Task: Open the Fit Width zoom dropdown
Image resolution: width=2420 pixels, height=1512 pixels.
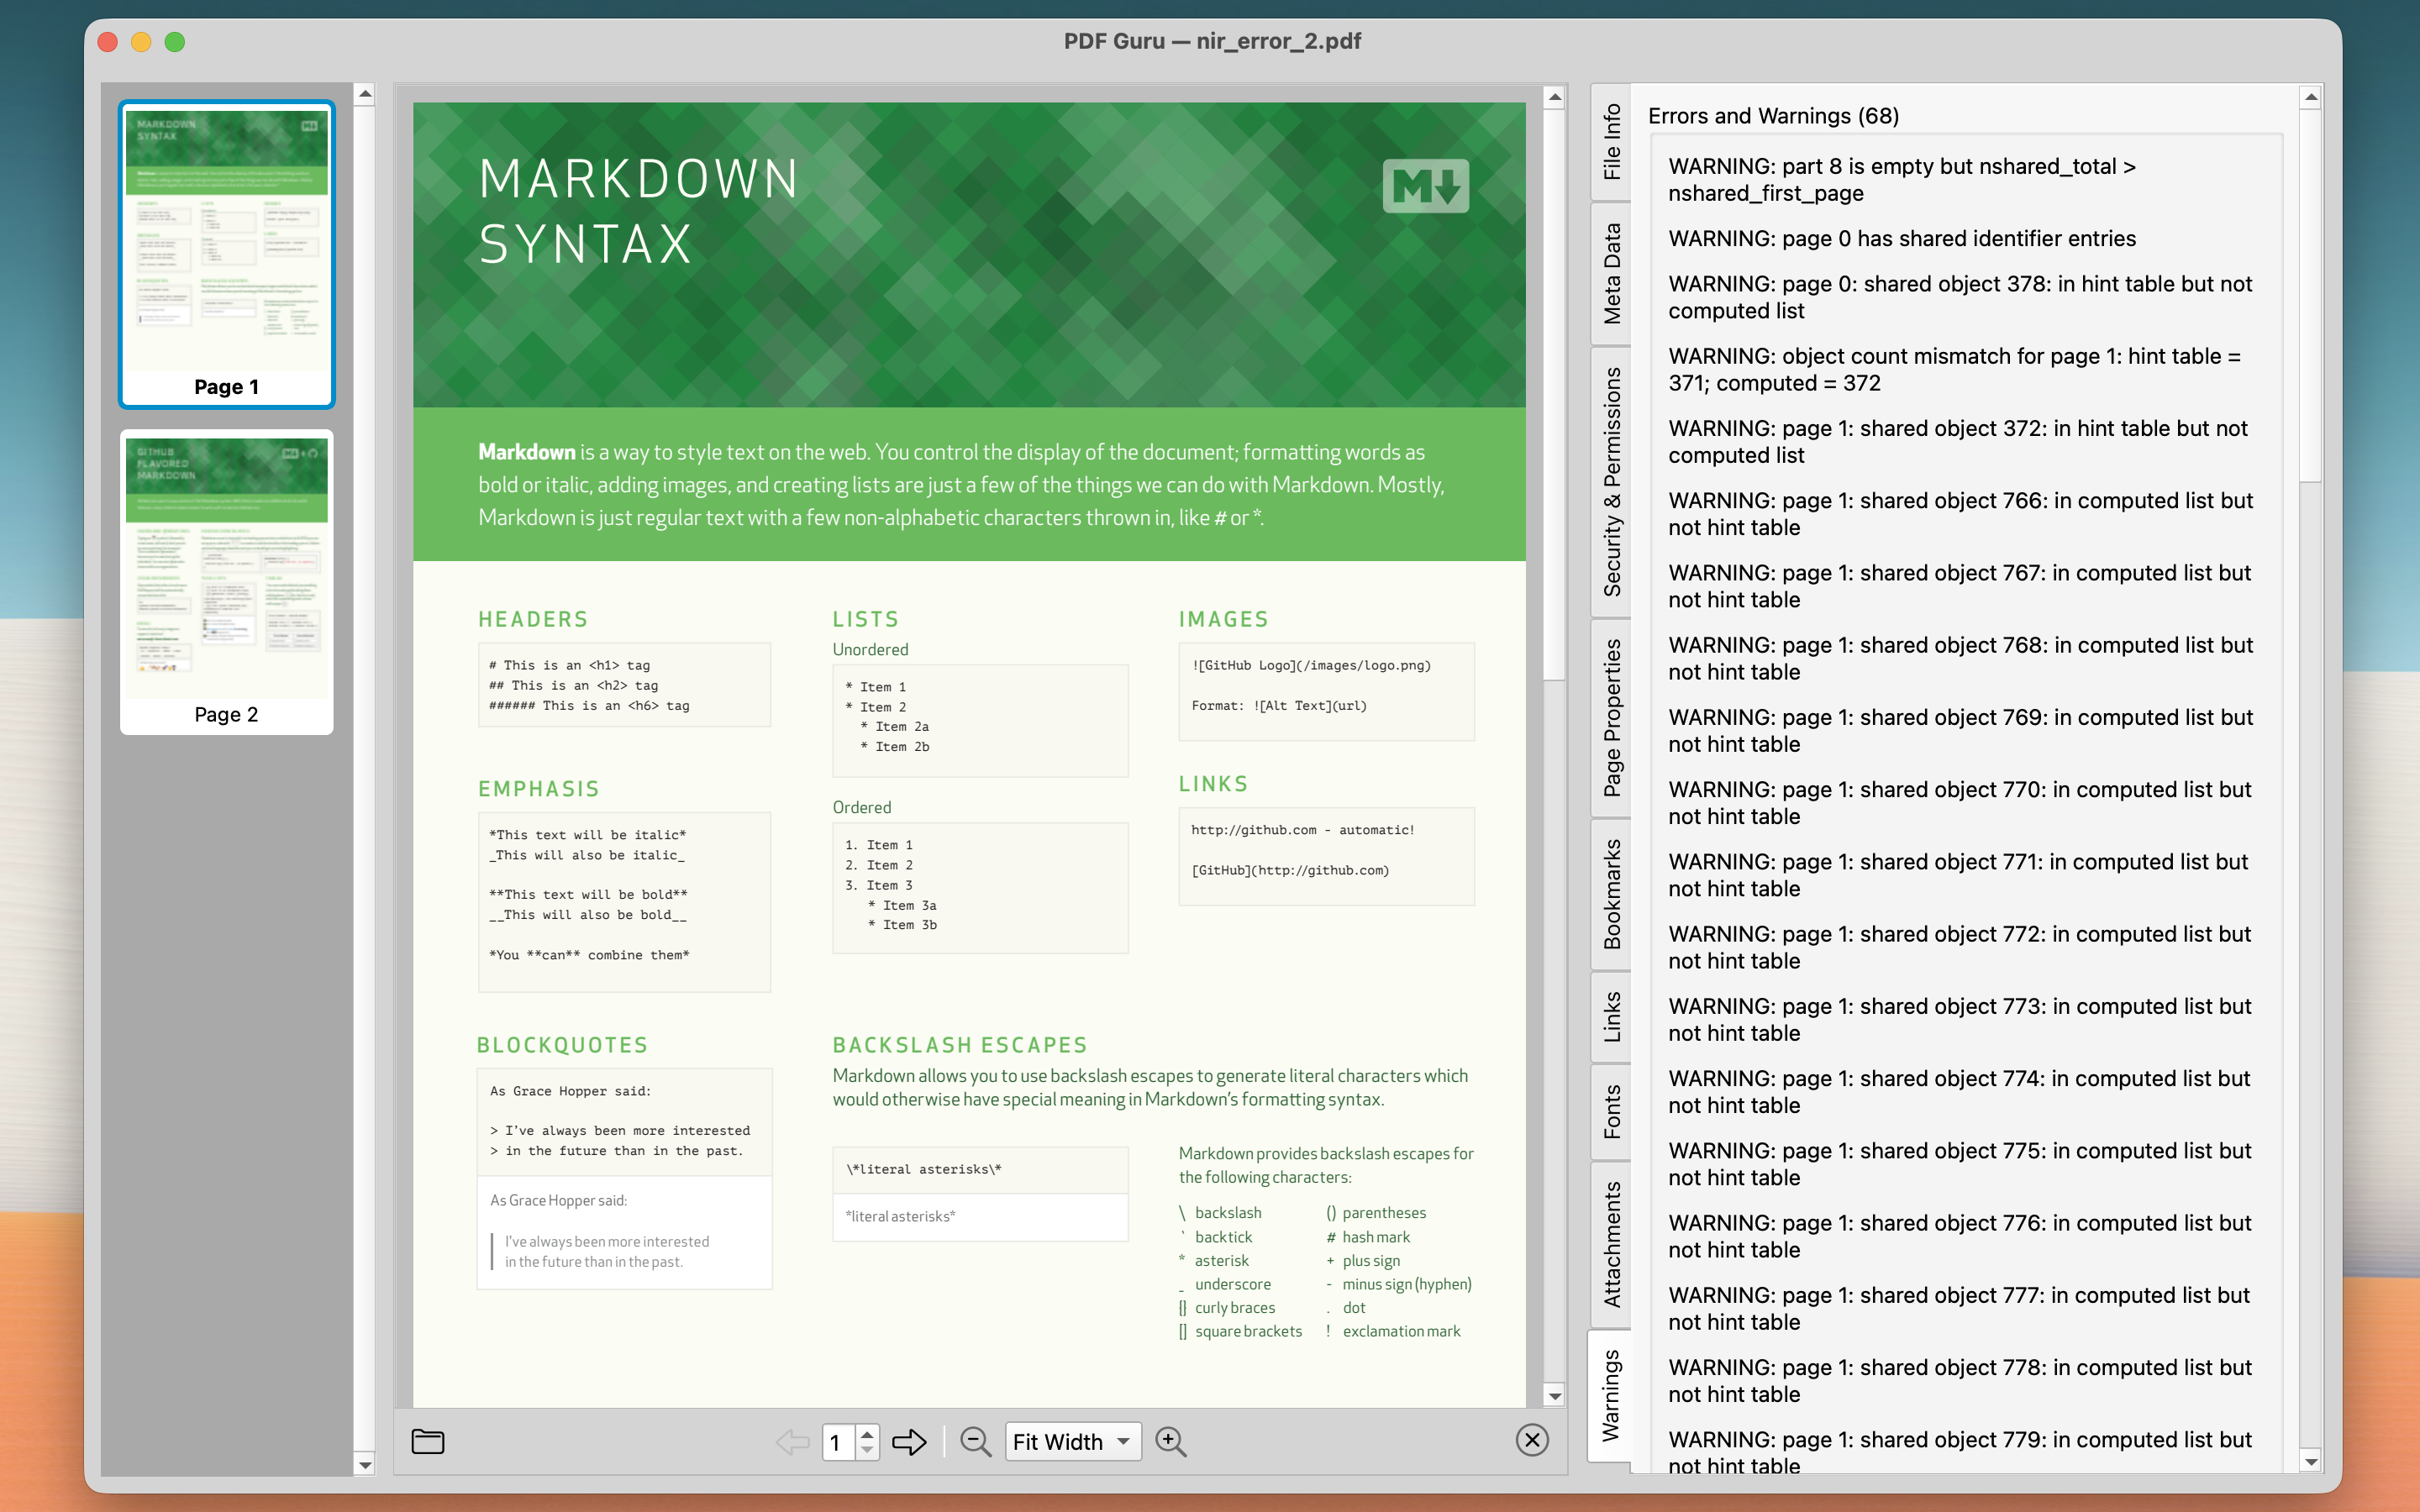Action: [1072, 1441]
